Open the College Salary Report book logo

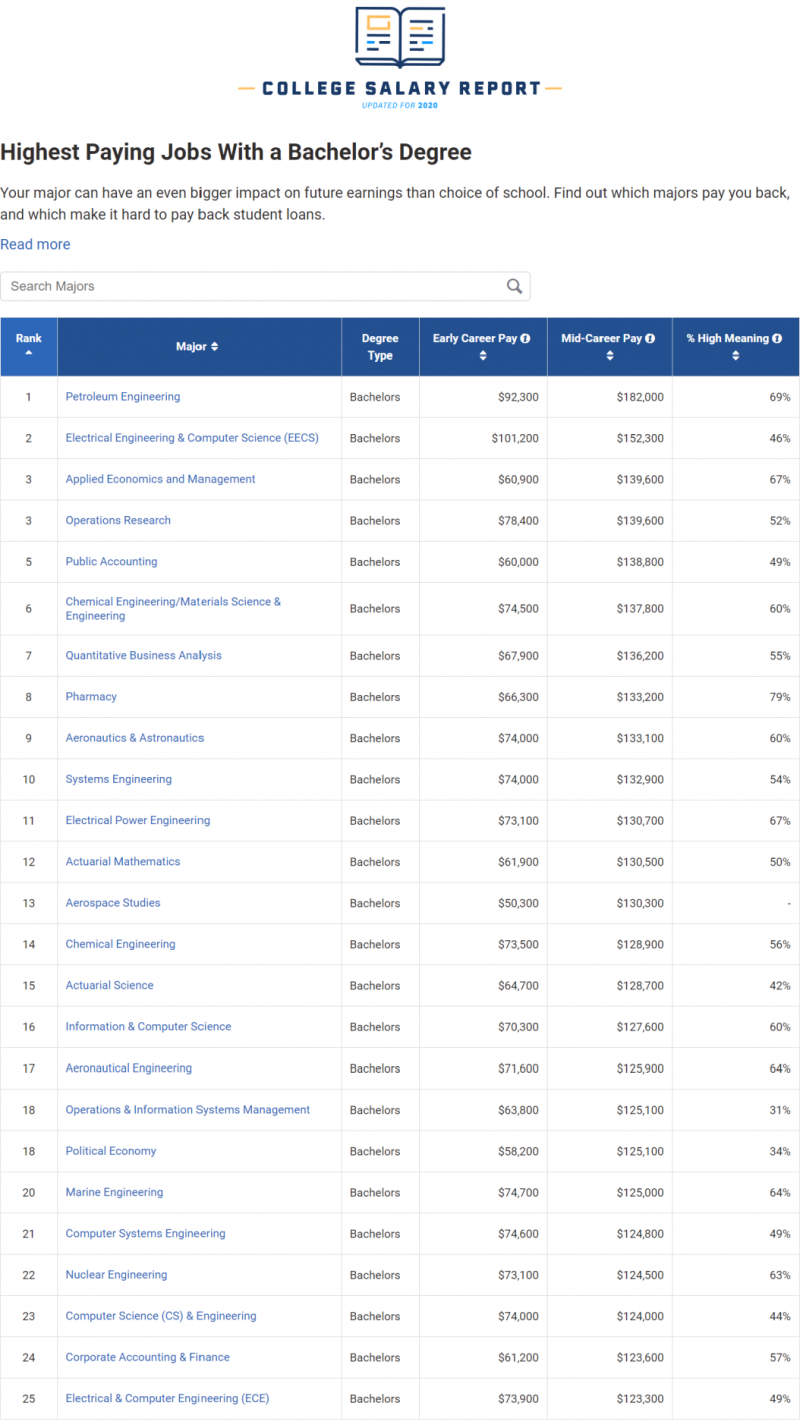(x=400, y=38)
